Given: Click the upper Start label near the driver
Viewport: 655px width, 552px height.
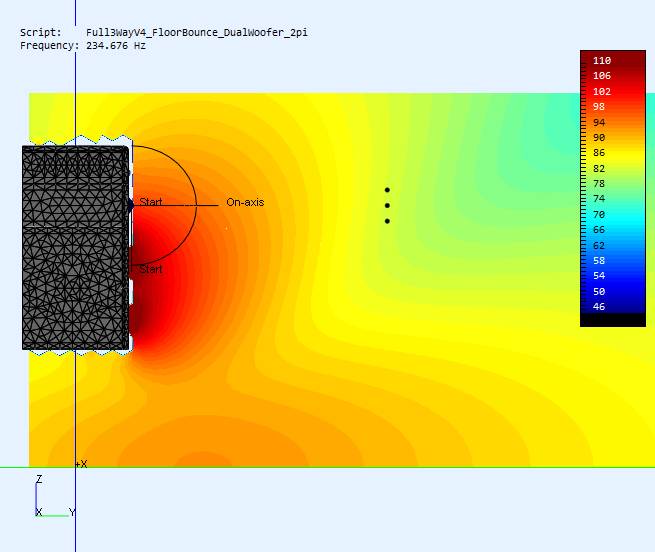Looking at the screenshot, I should 151,202.
